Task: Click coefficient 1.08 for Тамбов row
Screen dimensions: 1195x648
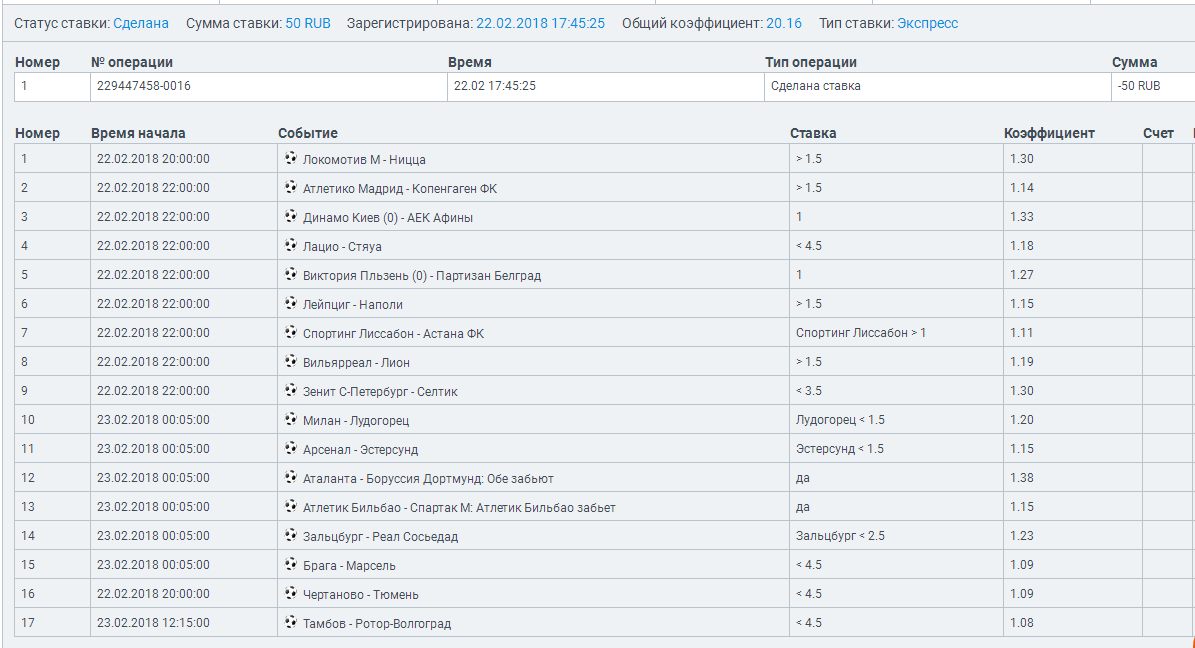Action: point(1022,623)
